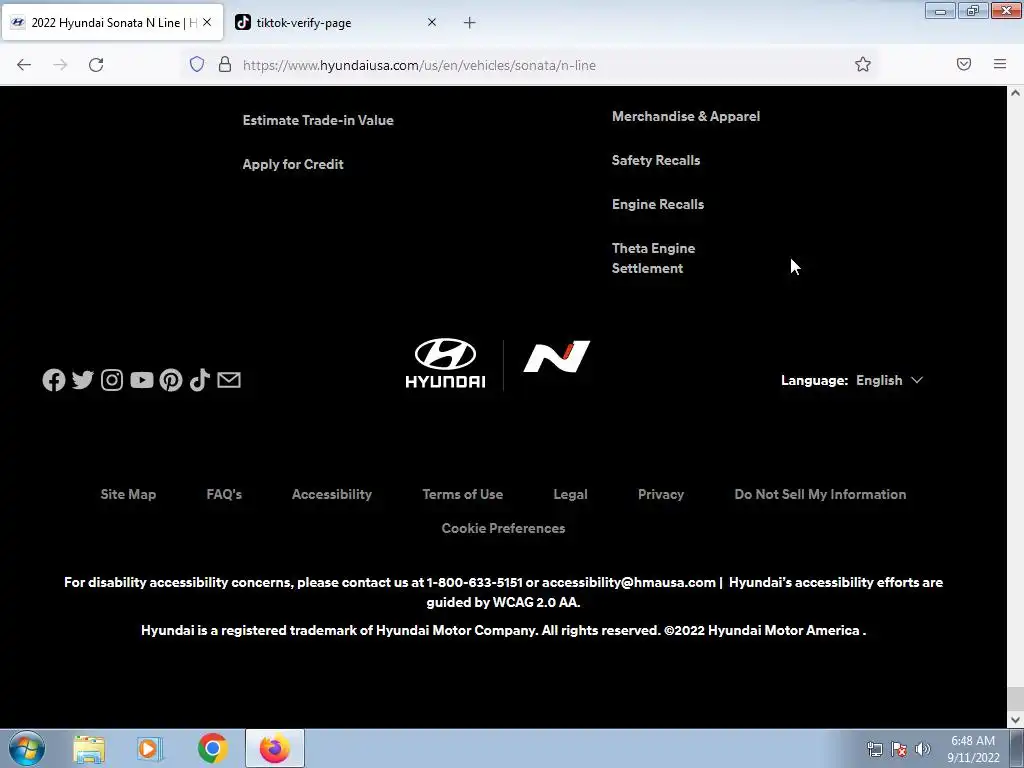The height and width of the screenshot is (768, 1024).
Task: Open Hyundai's TikTok footer icon
Action: [x=200, y=379]
